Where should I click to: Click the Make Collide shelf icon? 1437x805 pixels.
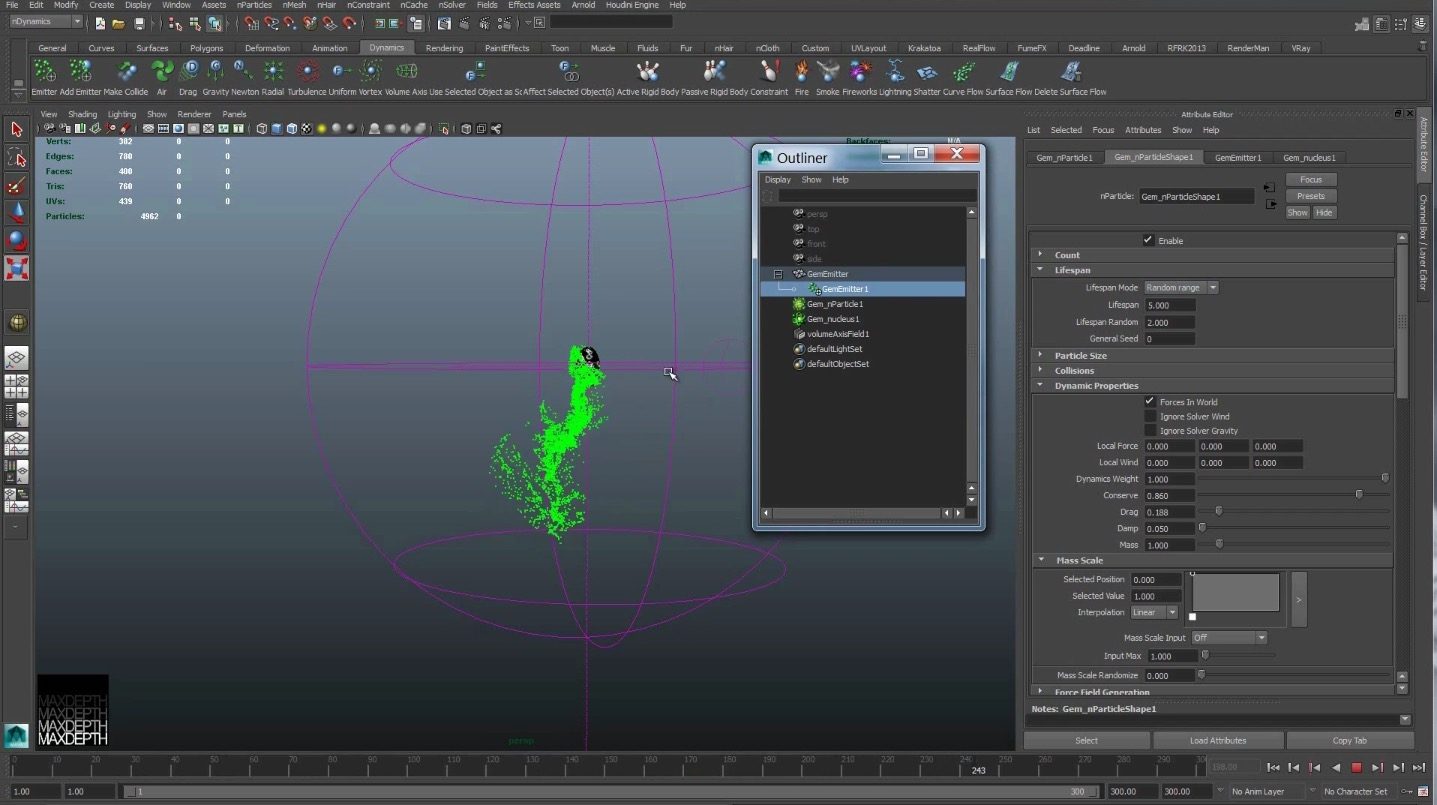(x=126, y=71)
